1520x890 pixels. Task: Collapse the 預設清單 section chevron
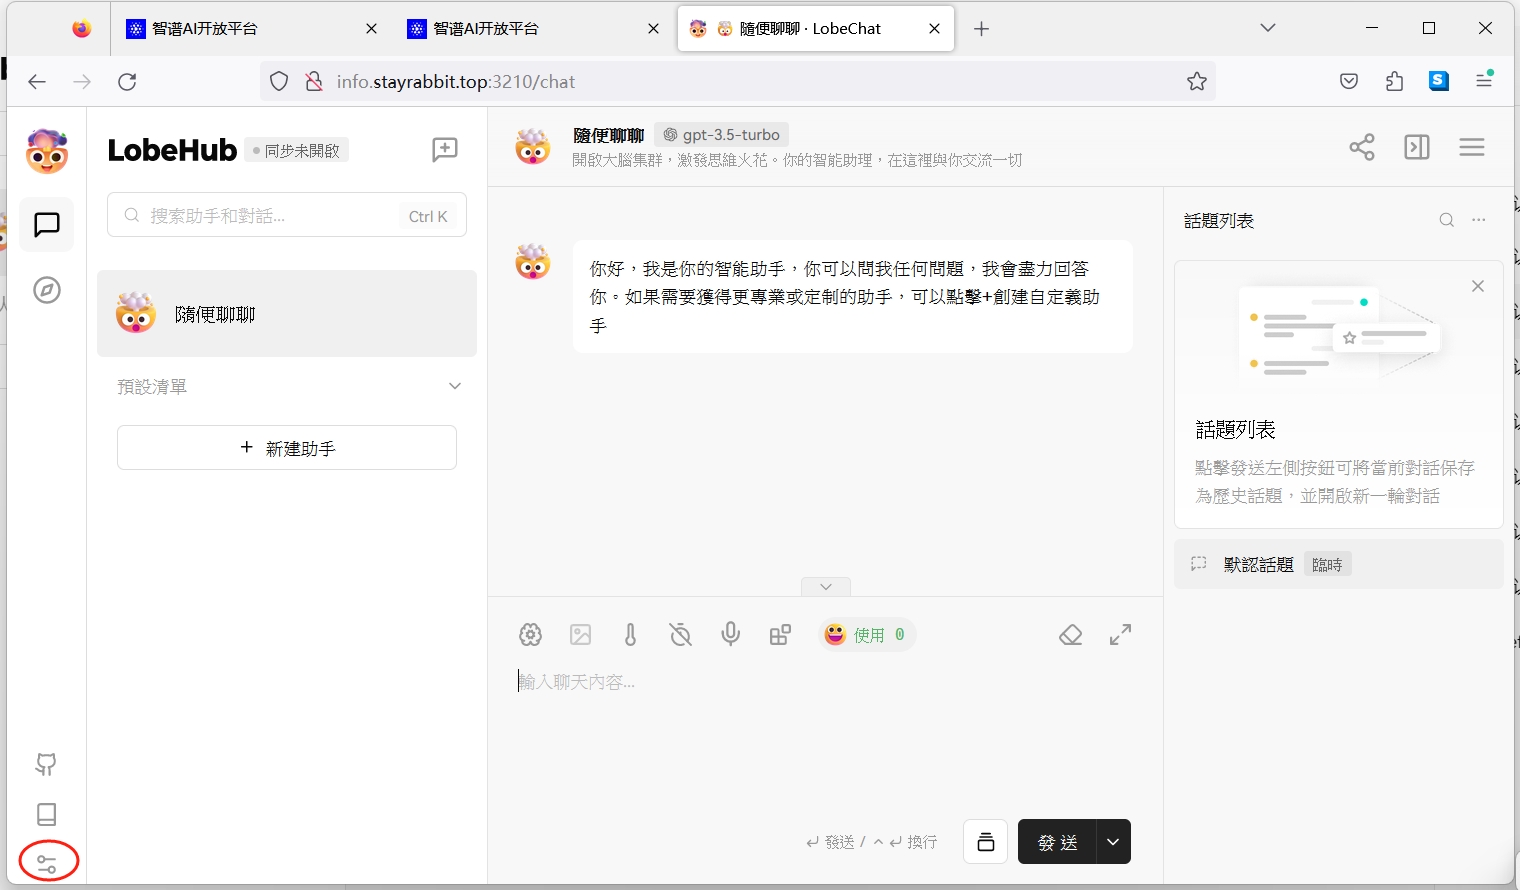pos(455,386)
